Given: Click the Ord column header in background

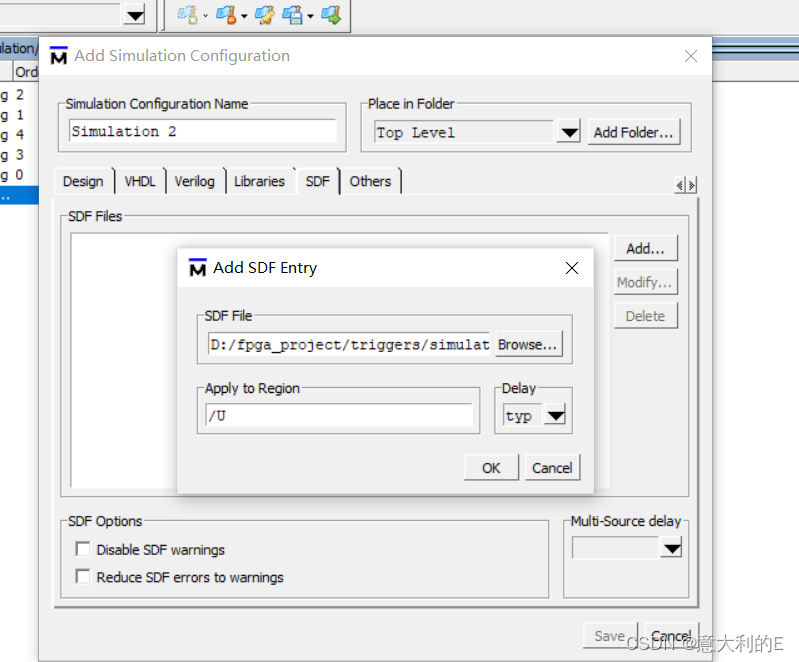Looking at the screenshot, I should (26, 72).
